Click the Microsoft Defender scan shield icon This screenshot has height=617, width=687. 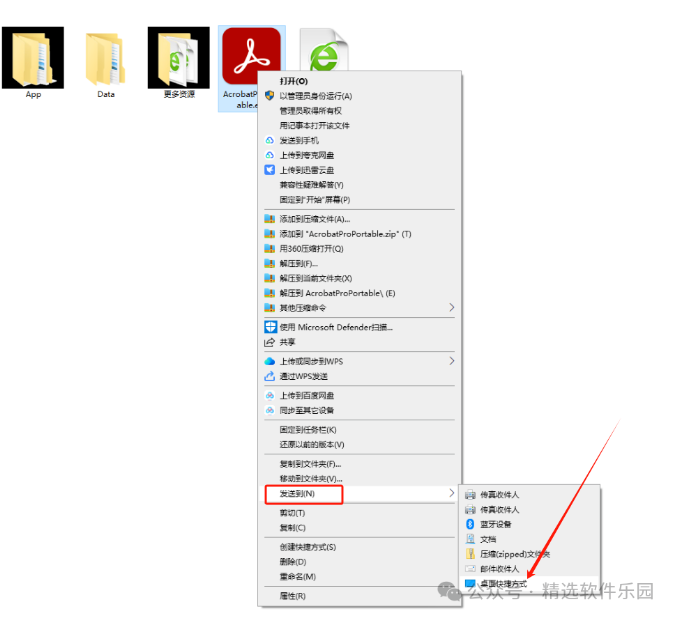click(270, 327)
